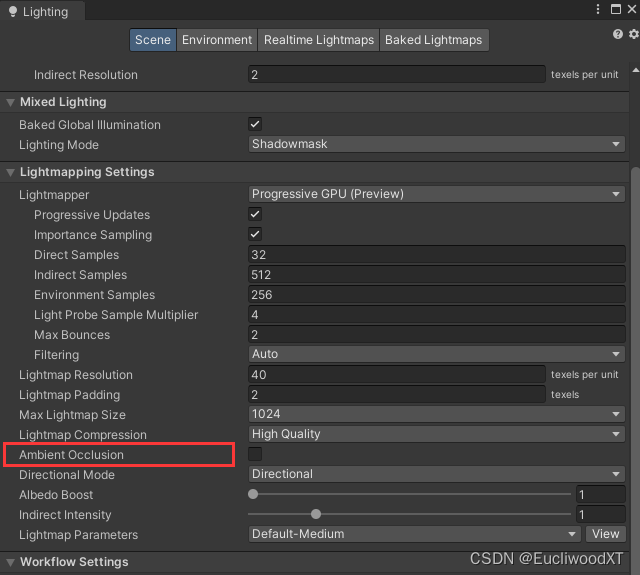Enable the Ambient Occlusion checkbox
This screenshot has width=640, height=575.
click(x=255, y=454)
